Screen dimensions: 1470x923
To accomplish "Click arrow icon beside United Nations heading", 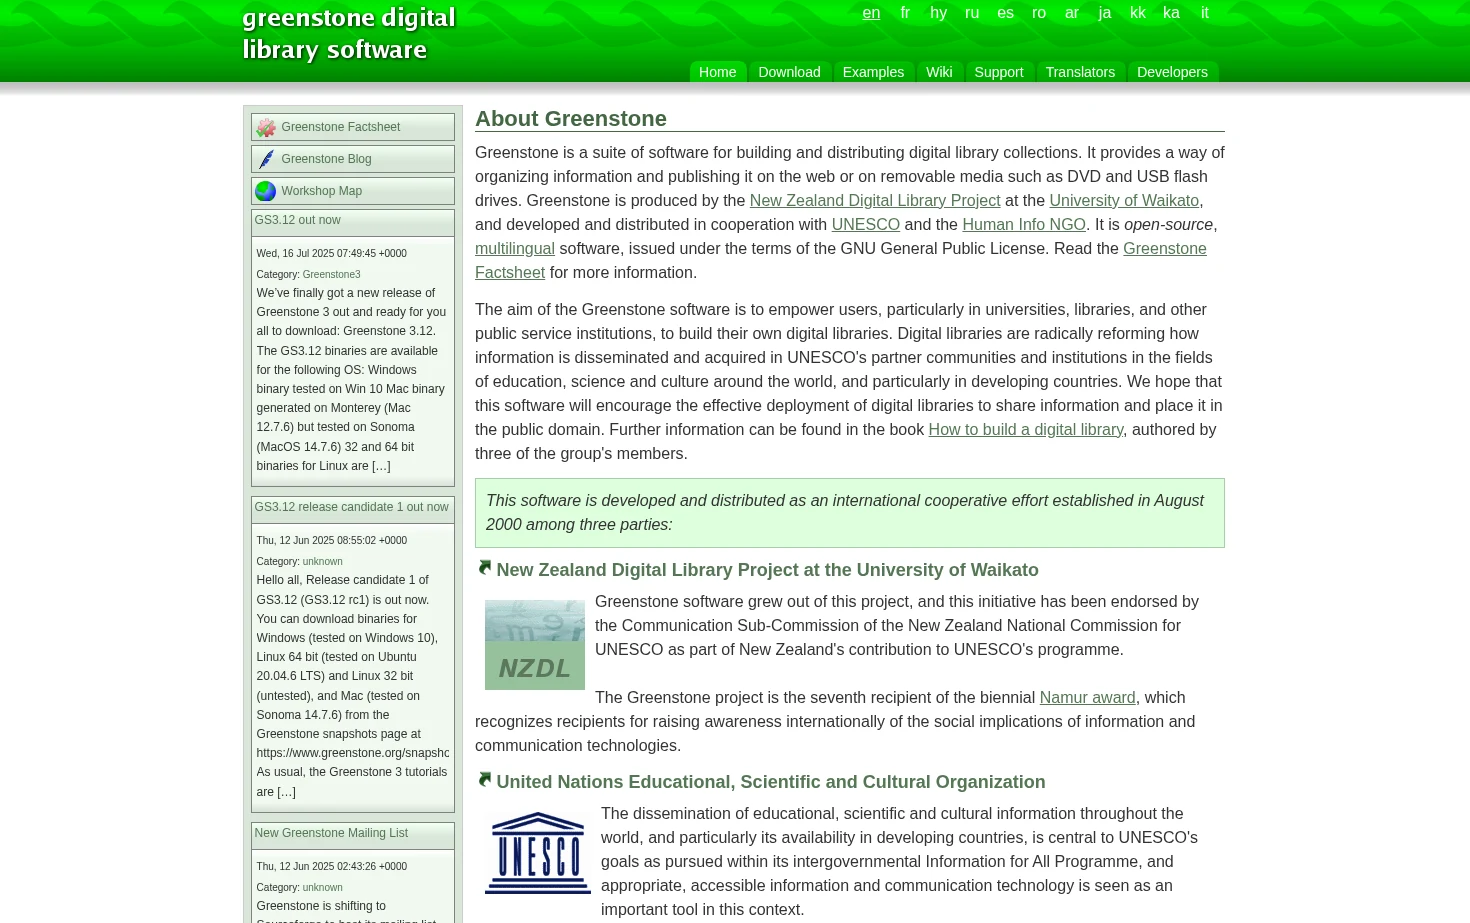I will pyautogui.click(x=484, y=780).
